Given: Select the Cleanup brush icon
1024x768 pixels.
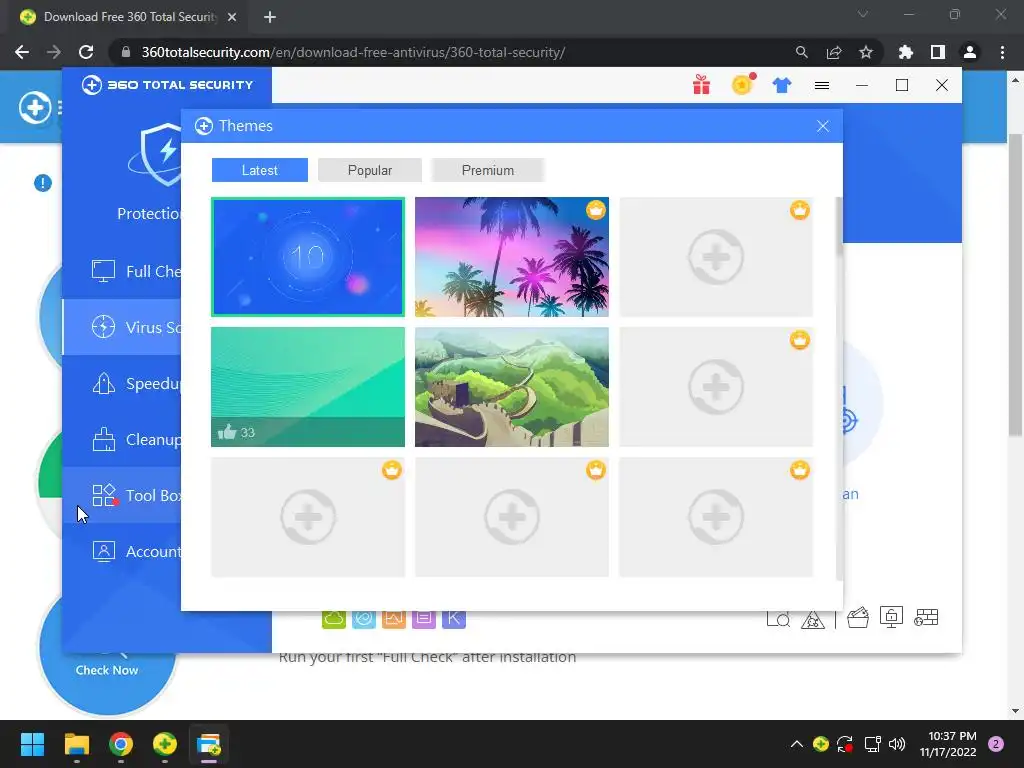Looking at the screenshot, I should pyautogui.click(x=103, y=440).
